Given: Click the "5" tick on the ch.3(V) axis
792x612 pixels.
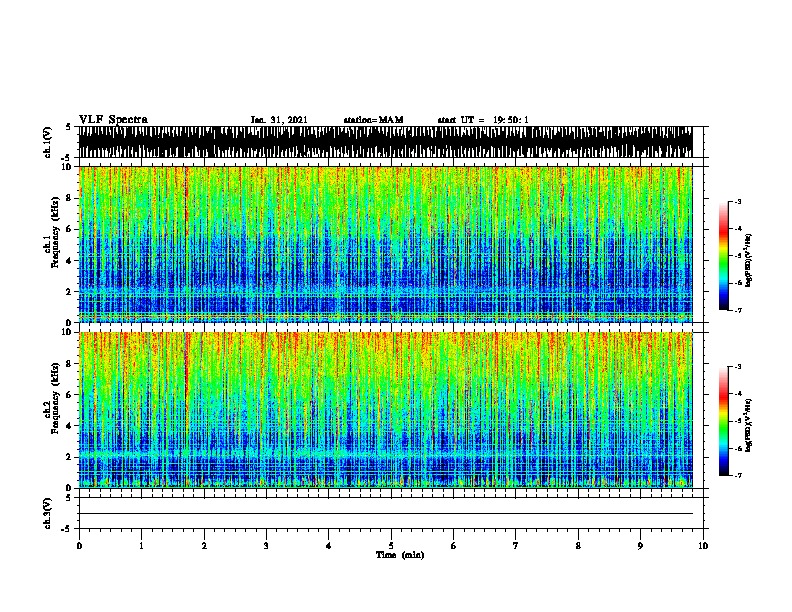Looking at the screenshot, I should point(69,498).
